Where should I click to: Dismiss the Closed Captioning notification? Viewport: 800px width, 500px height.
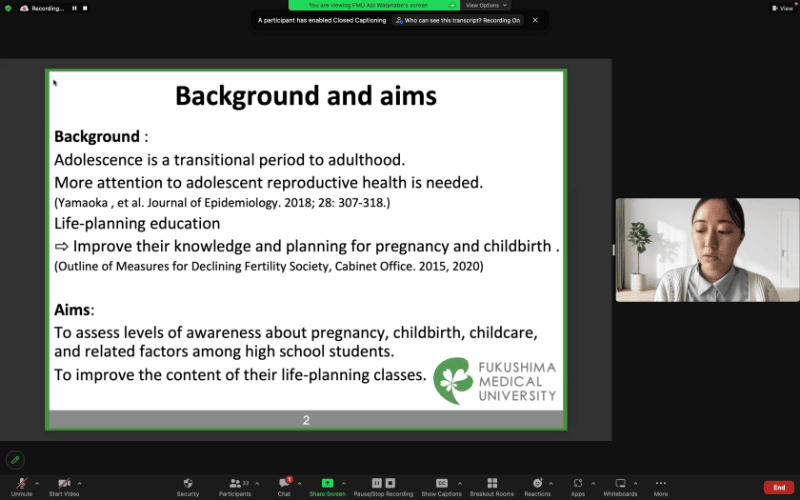535,20
